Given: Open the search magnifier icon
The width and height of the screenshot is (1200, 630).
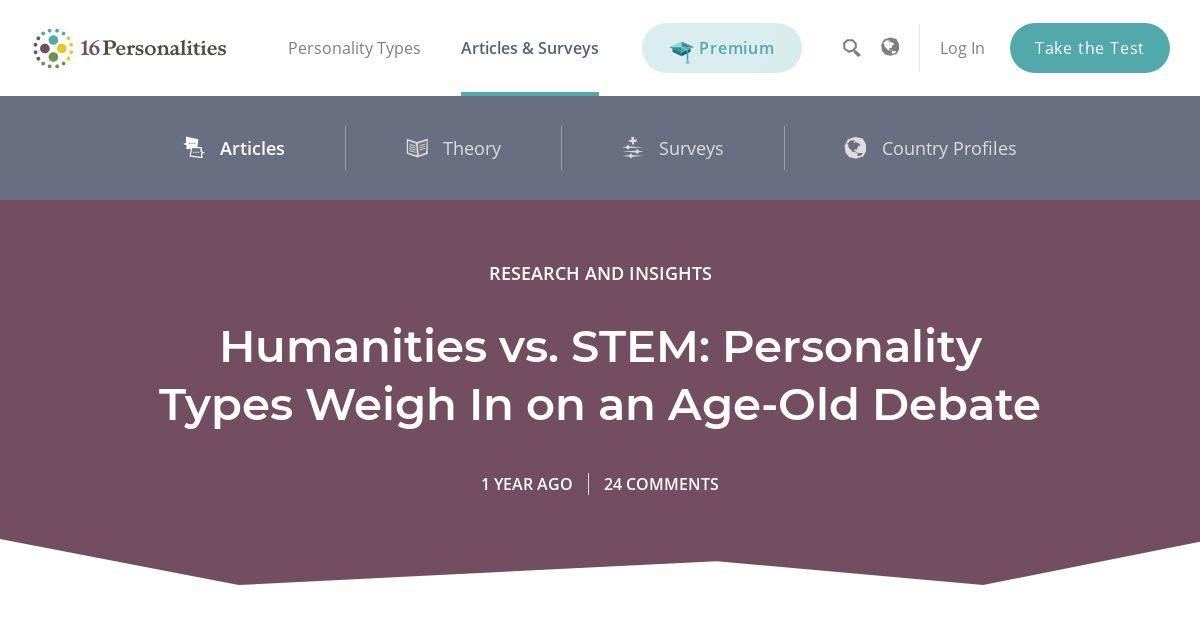Looking at the screenshot, I should 851,48.
